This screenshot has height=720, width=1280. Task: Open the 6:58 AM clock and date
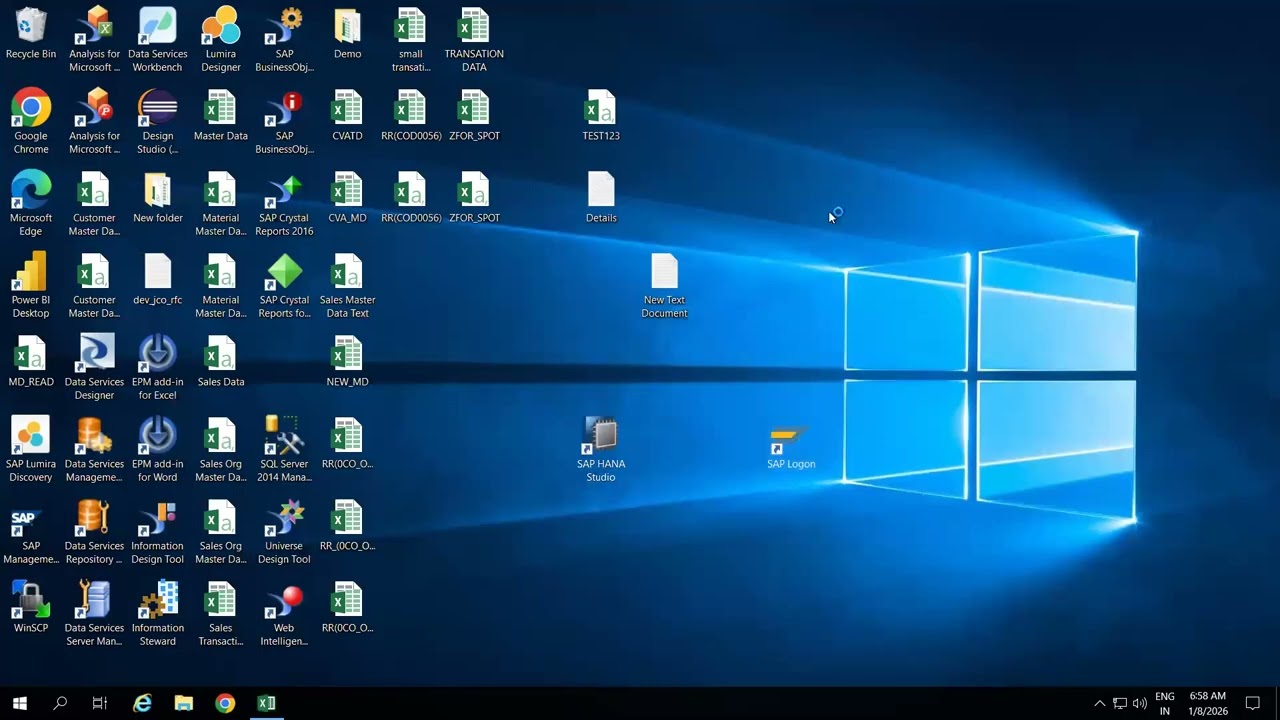coord(1207,703)
